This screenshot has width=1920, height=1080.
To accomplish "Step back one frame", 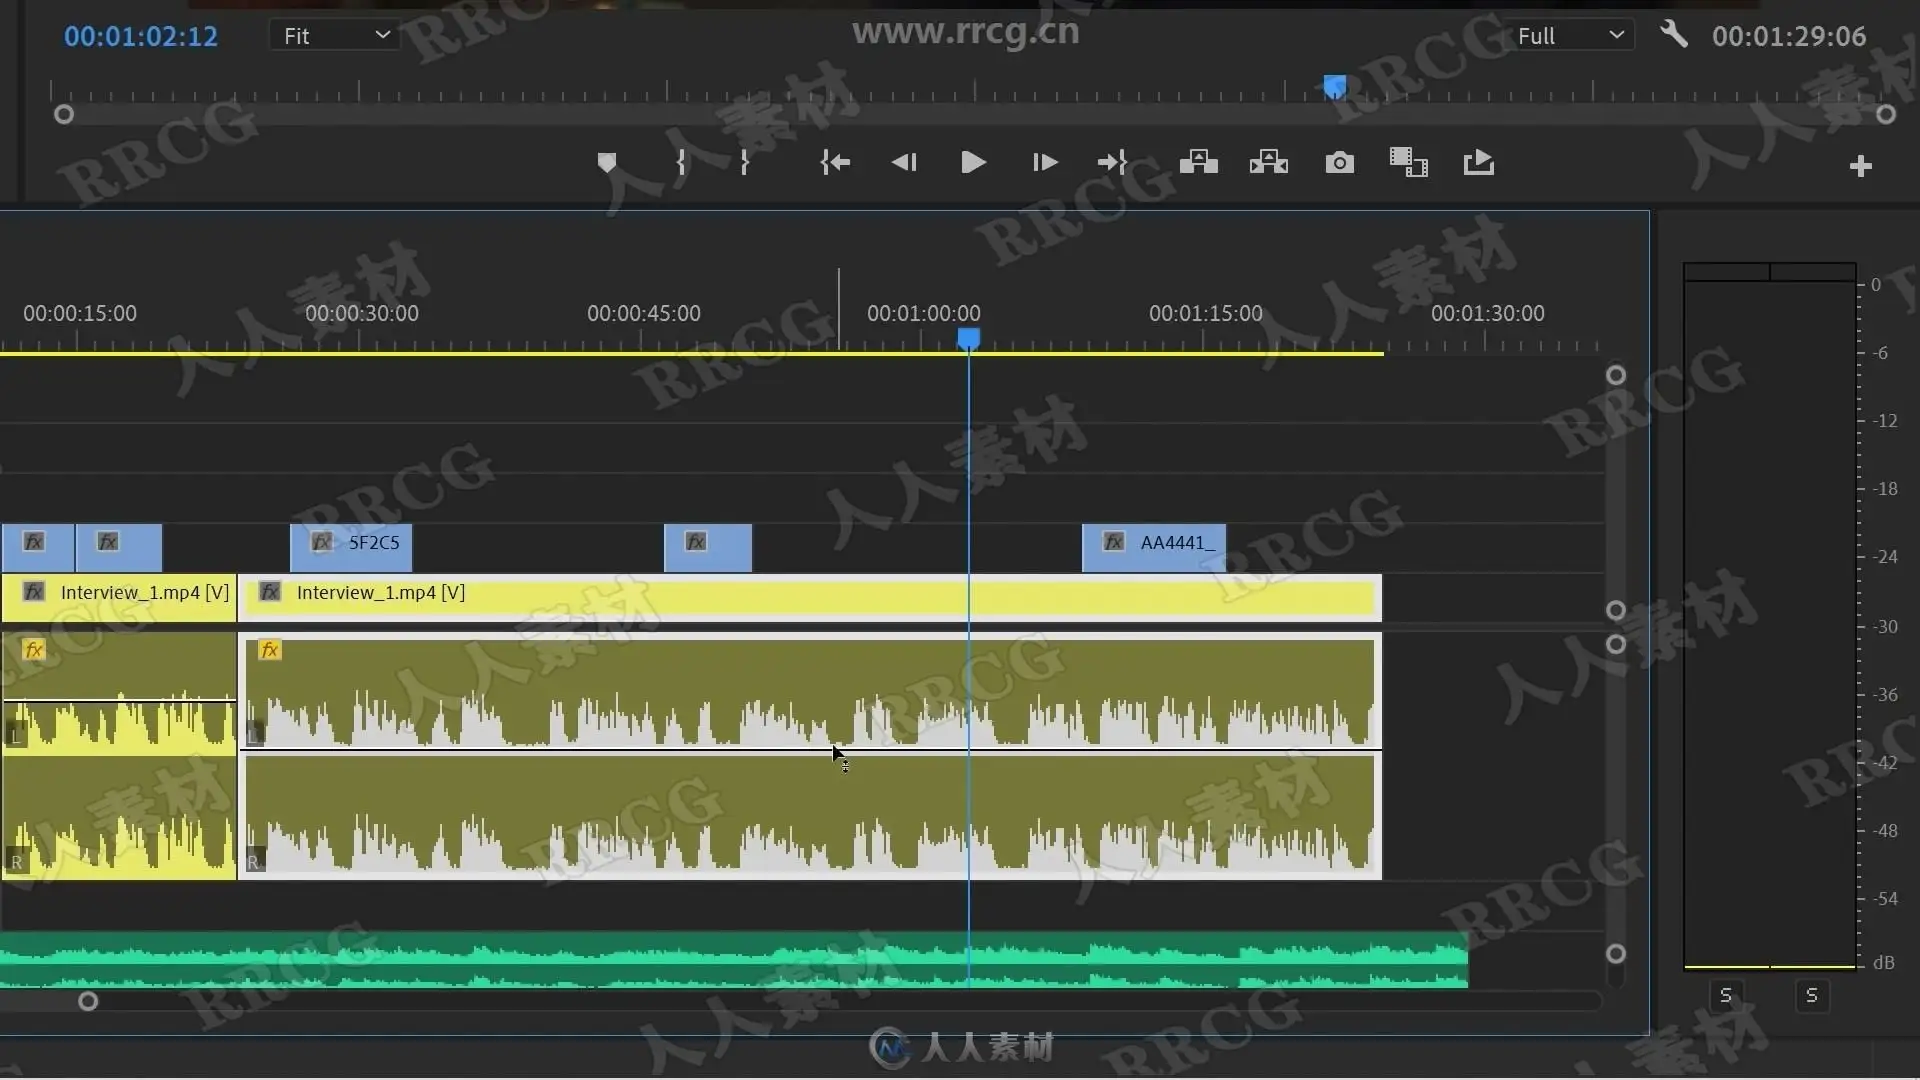I will pyautogui.click(x=904, y=163).
